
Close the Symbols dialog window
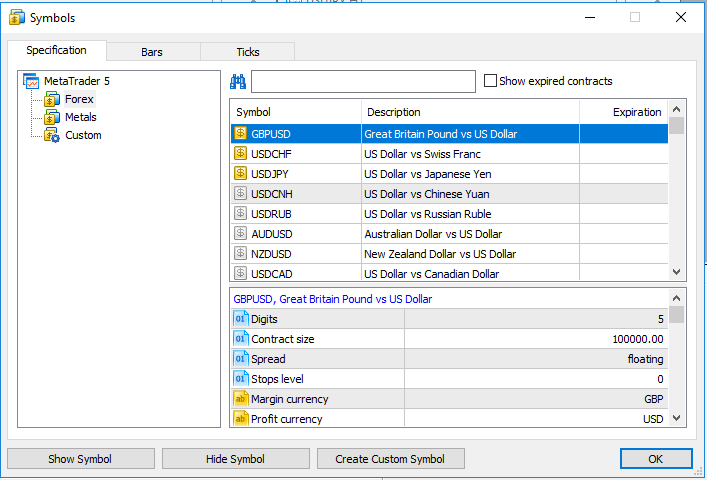tap(681, 17)
